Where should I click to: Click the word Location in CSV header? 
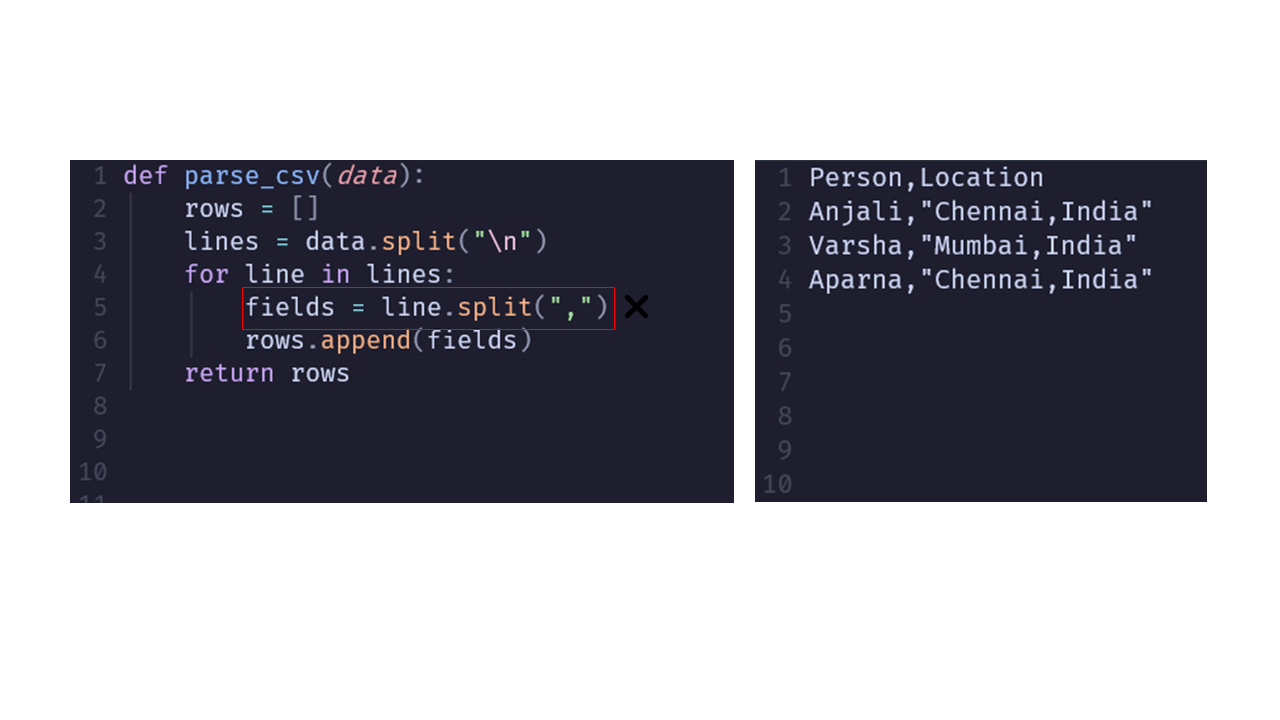(981, 178)
